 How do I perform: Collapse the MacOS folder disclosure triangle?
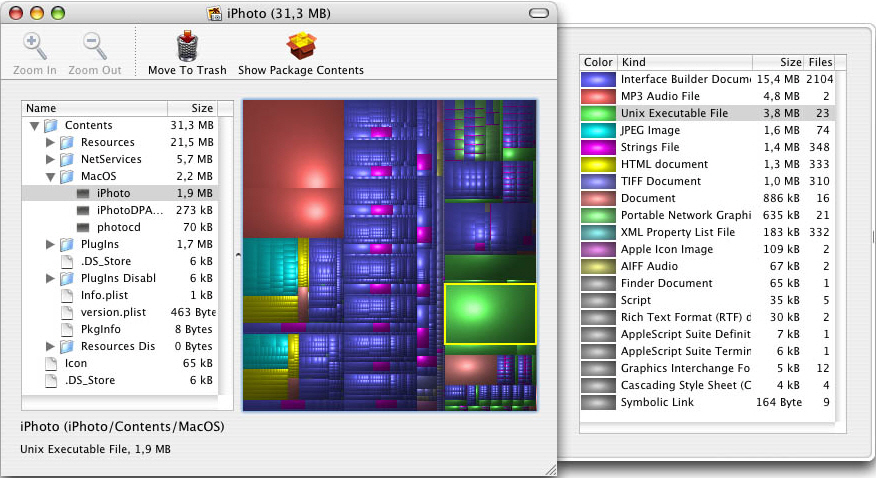point(50,176)
